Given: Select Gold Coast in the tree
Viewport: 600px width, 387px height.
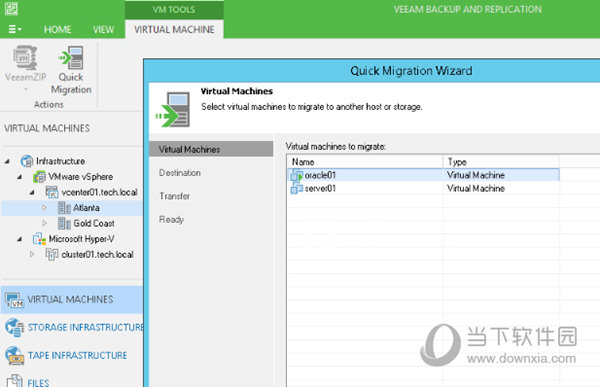Looking at the screenshot, I should pos(94,223).
